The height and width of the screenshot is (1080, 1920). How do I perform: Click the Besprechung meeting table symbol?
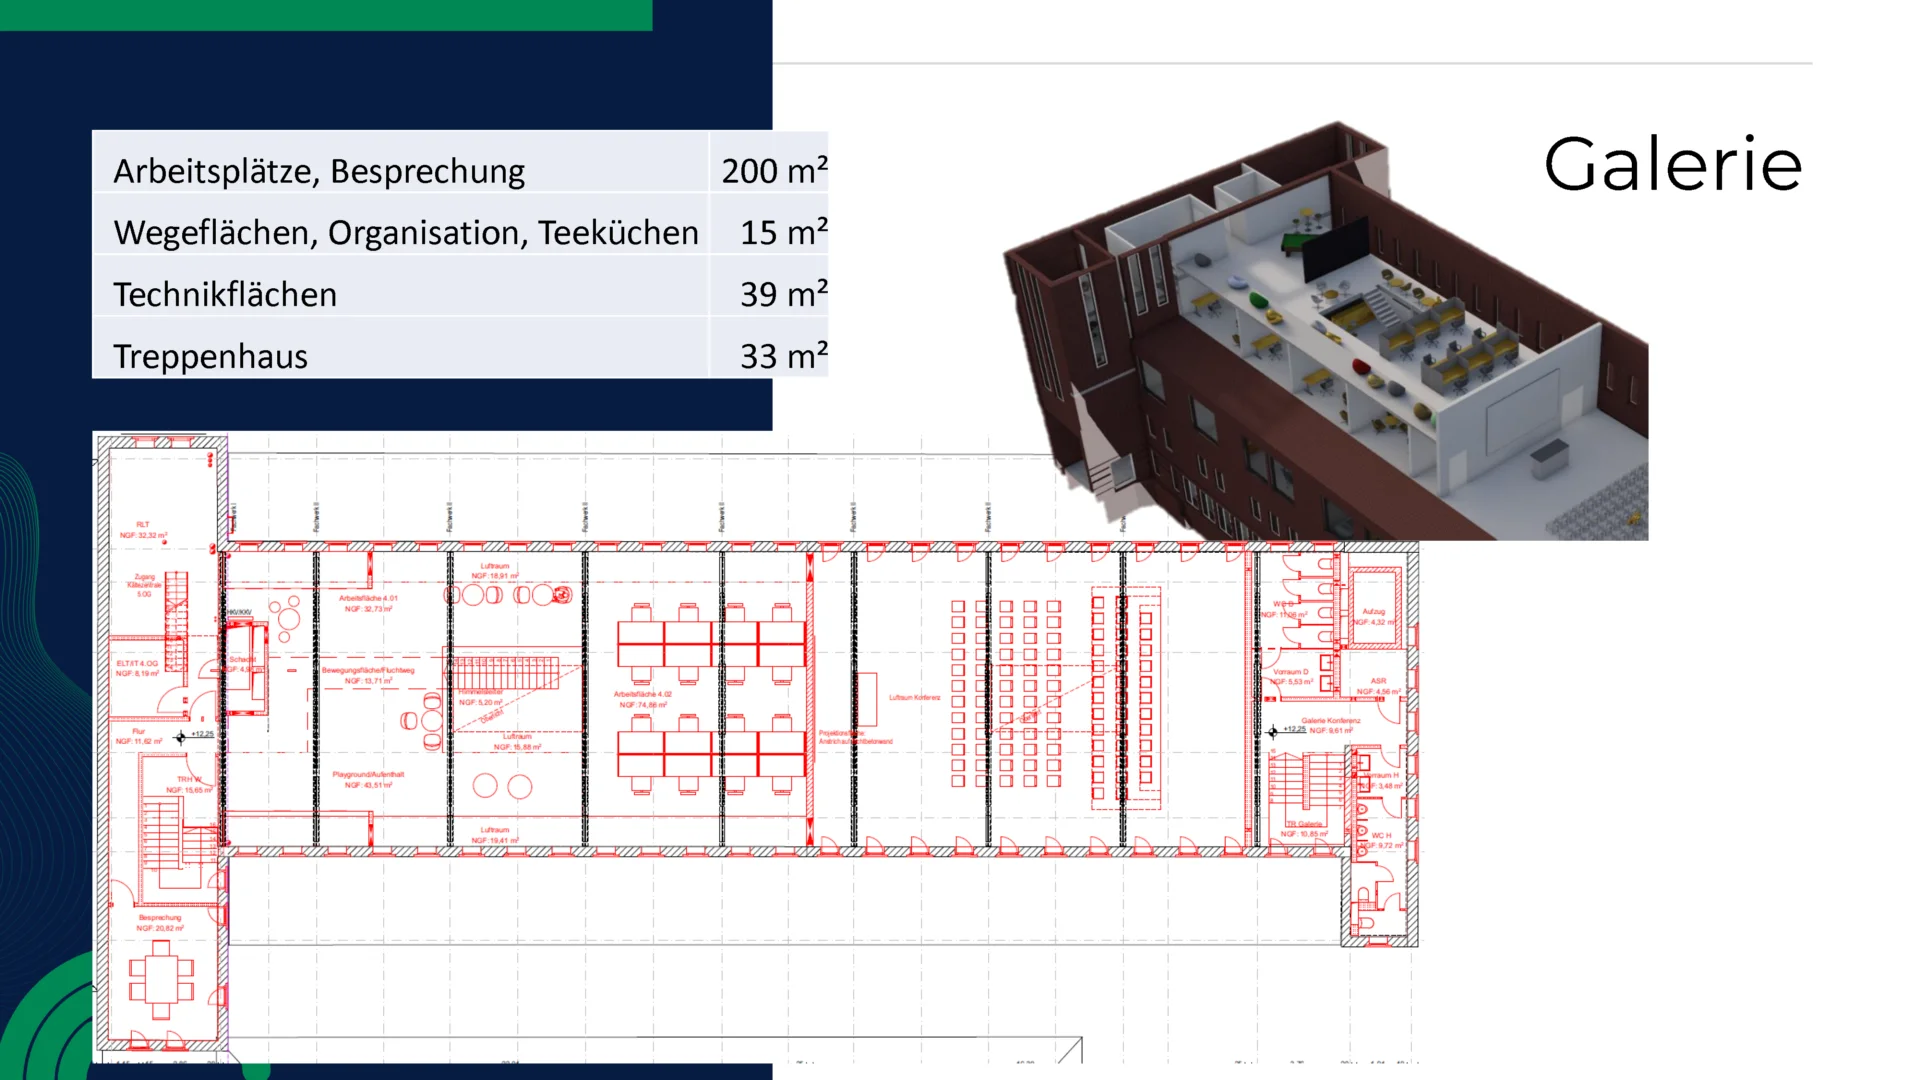tap(161, 979)
